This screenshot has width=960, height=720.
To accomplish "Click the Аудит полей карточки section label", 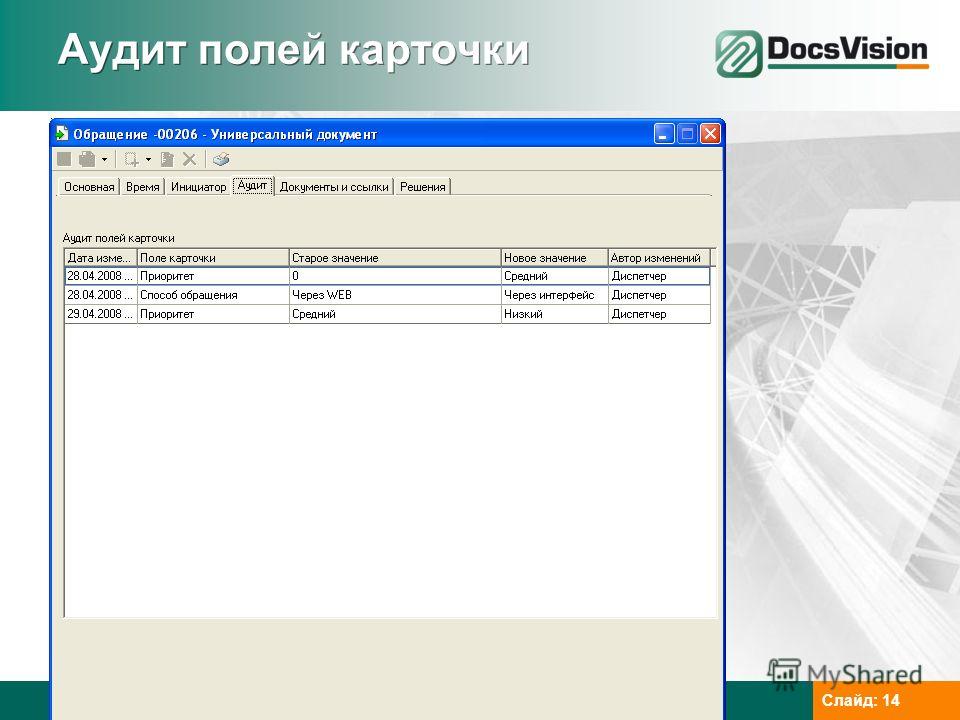I will pos(119,238).
